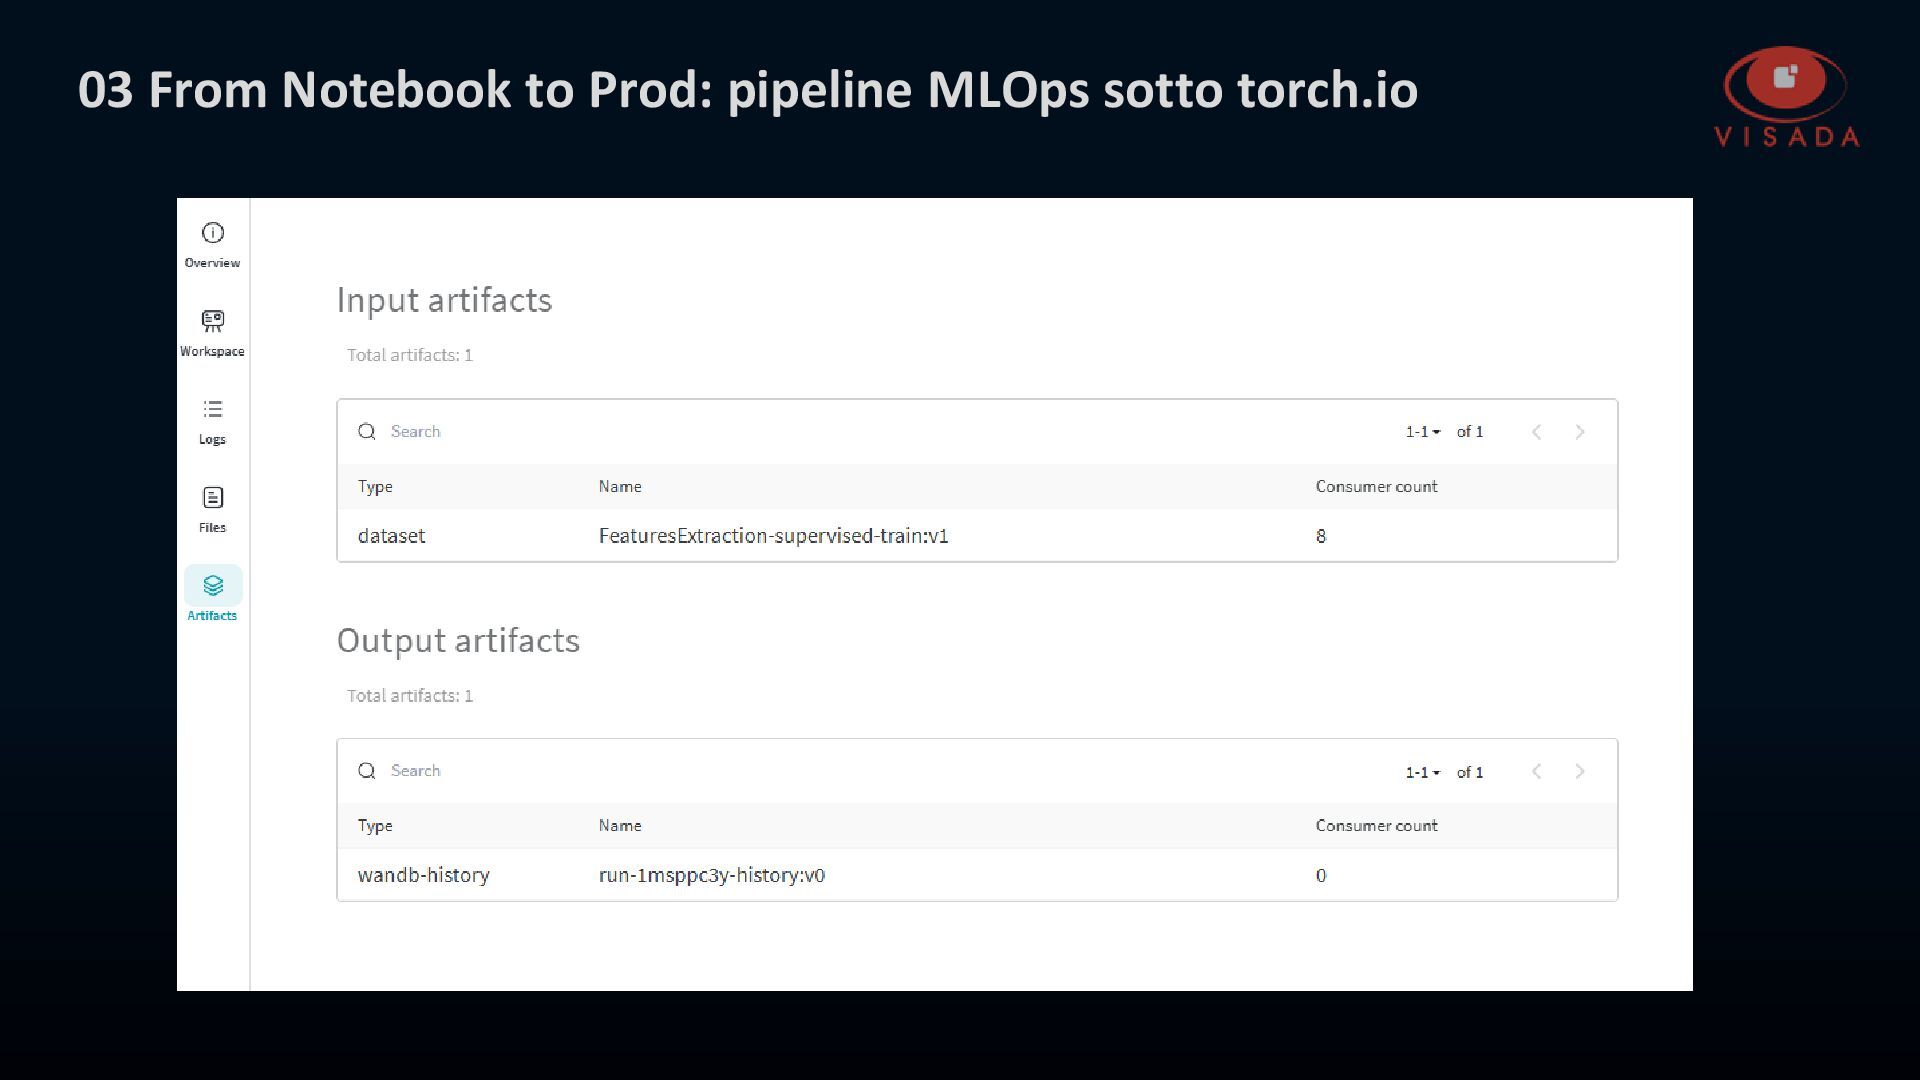Click the VISADA logo
1920x1080 pixels.
pyautogui.click(x=1787, y=97)
